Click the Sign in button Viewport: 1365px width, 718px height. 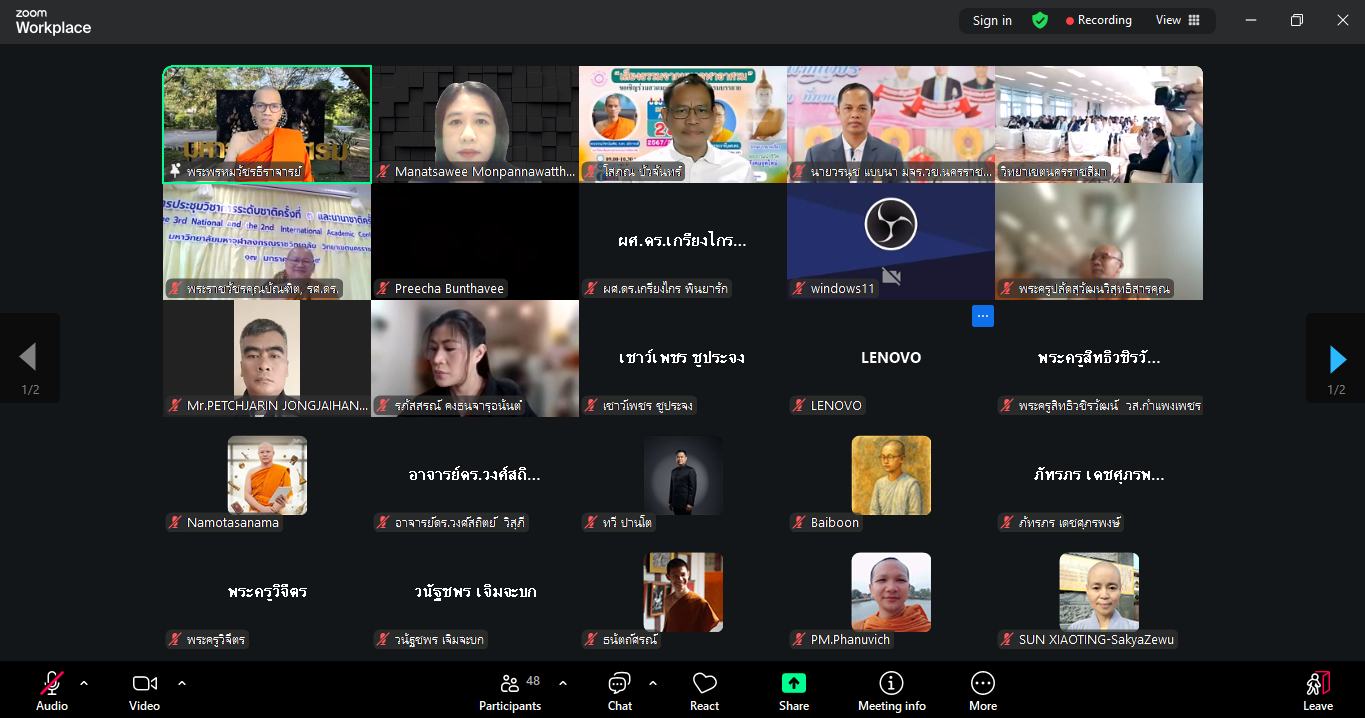[x=992, y=20]
